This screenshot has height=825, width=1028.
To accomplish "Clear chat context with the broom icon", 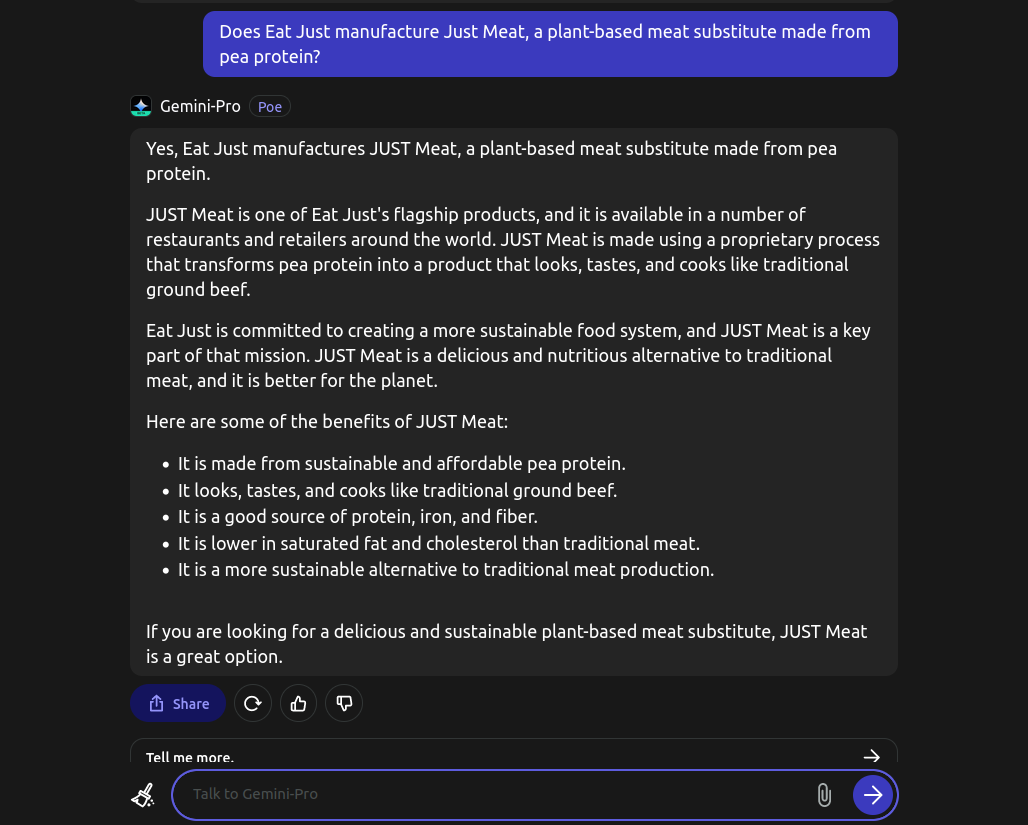I will coord(143,795).
